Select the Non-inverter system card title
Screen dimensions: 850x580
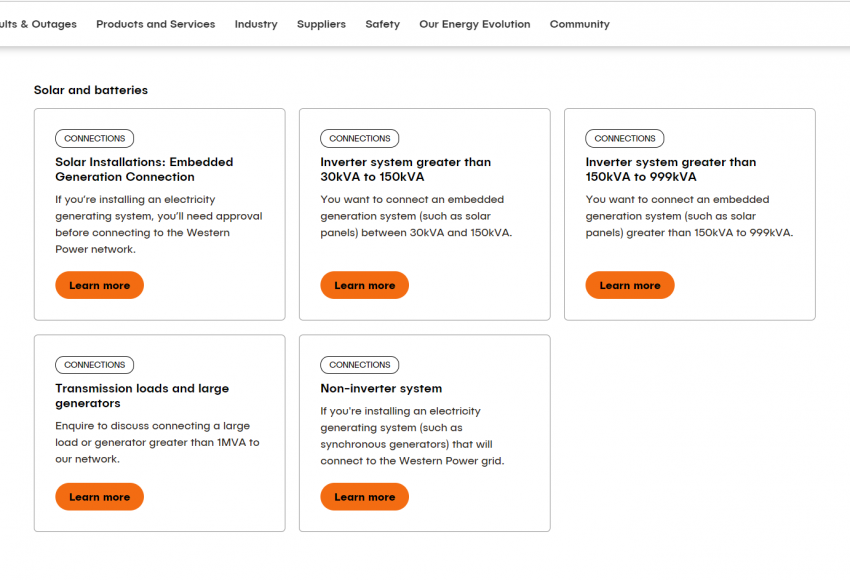[381, 388]
